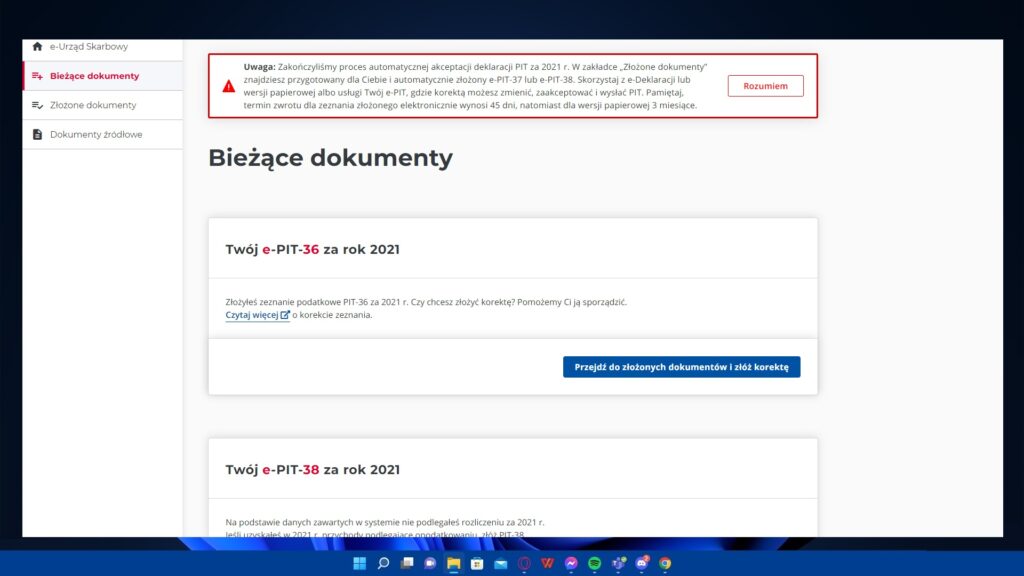This screenshot has width=1024, height=576.
Task: Click the document icon beside Dokumenty źródłowe
Action: [x=37, y=135]
